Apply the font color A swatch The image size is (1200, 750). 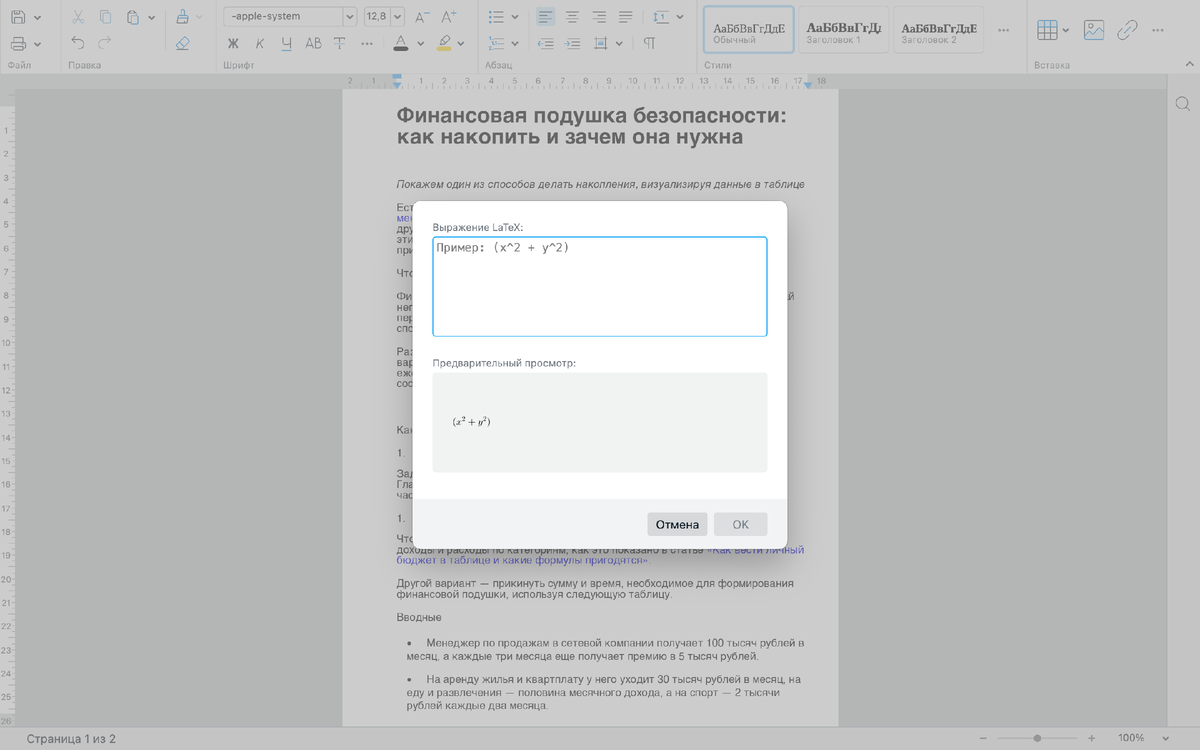point(400,44)
